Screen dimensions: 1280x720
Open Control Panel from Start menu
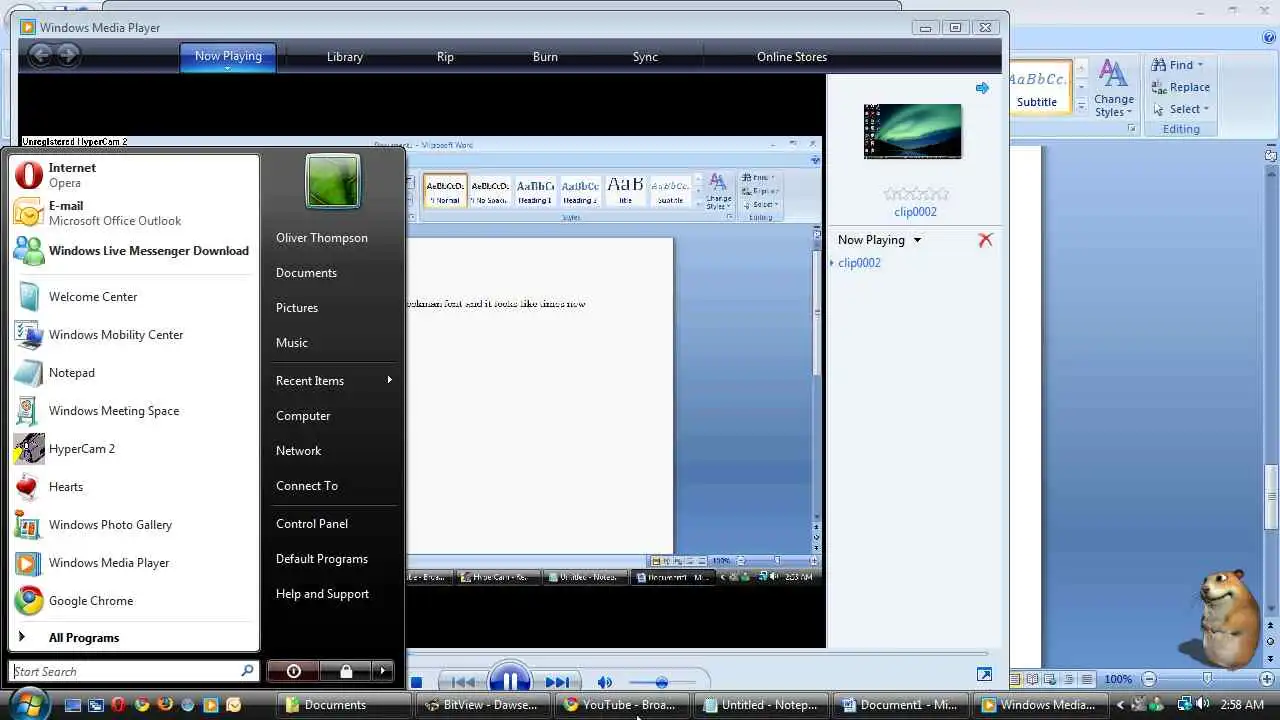pos(312,524)
